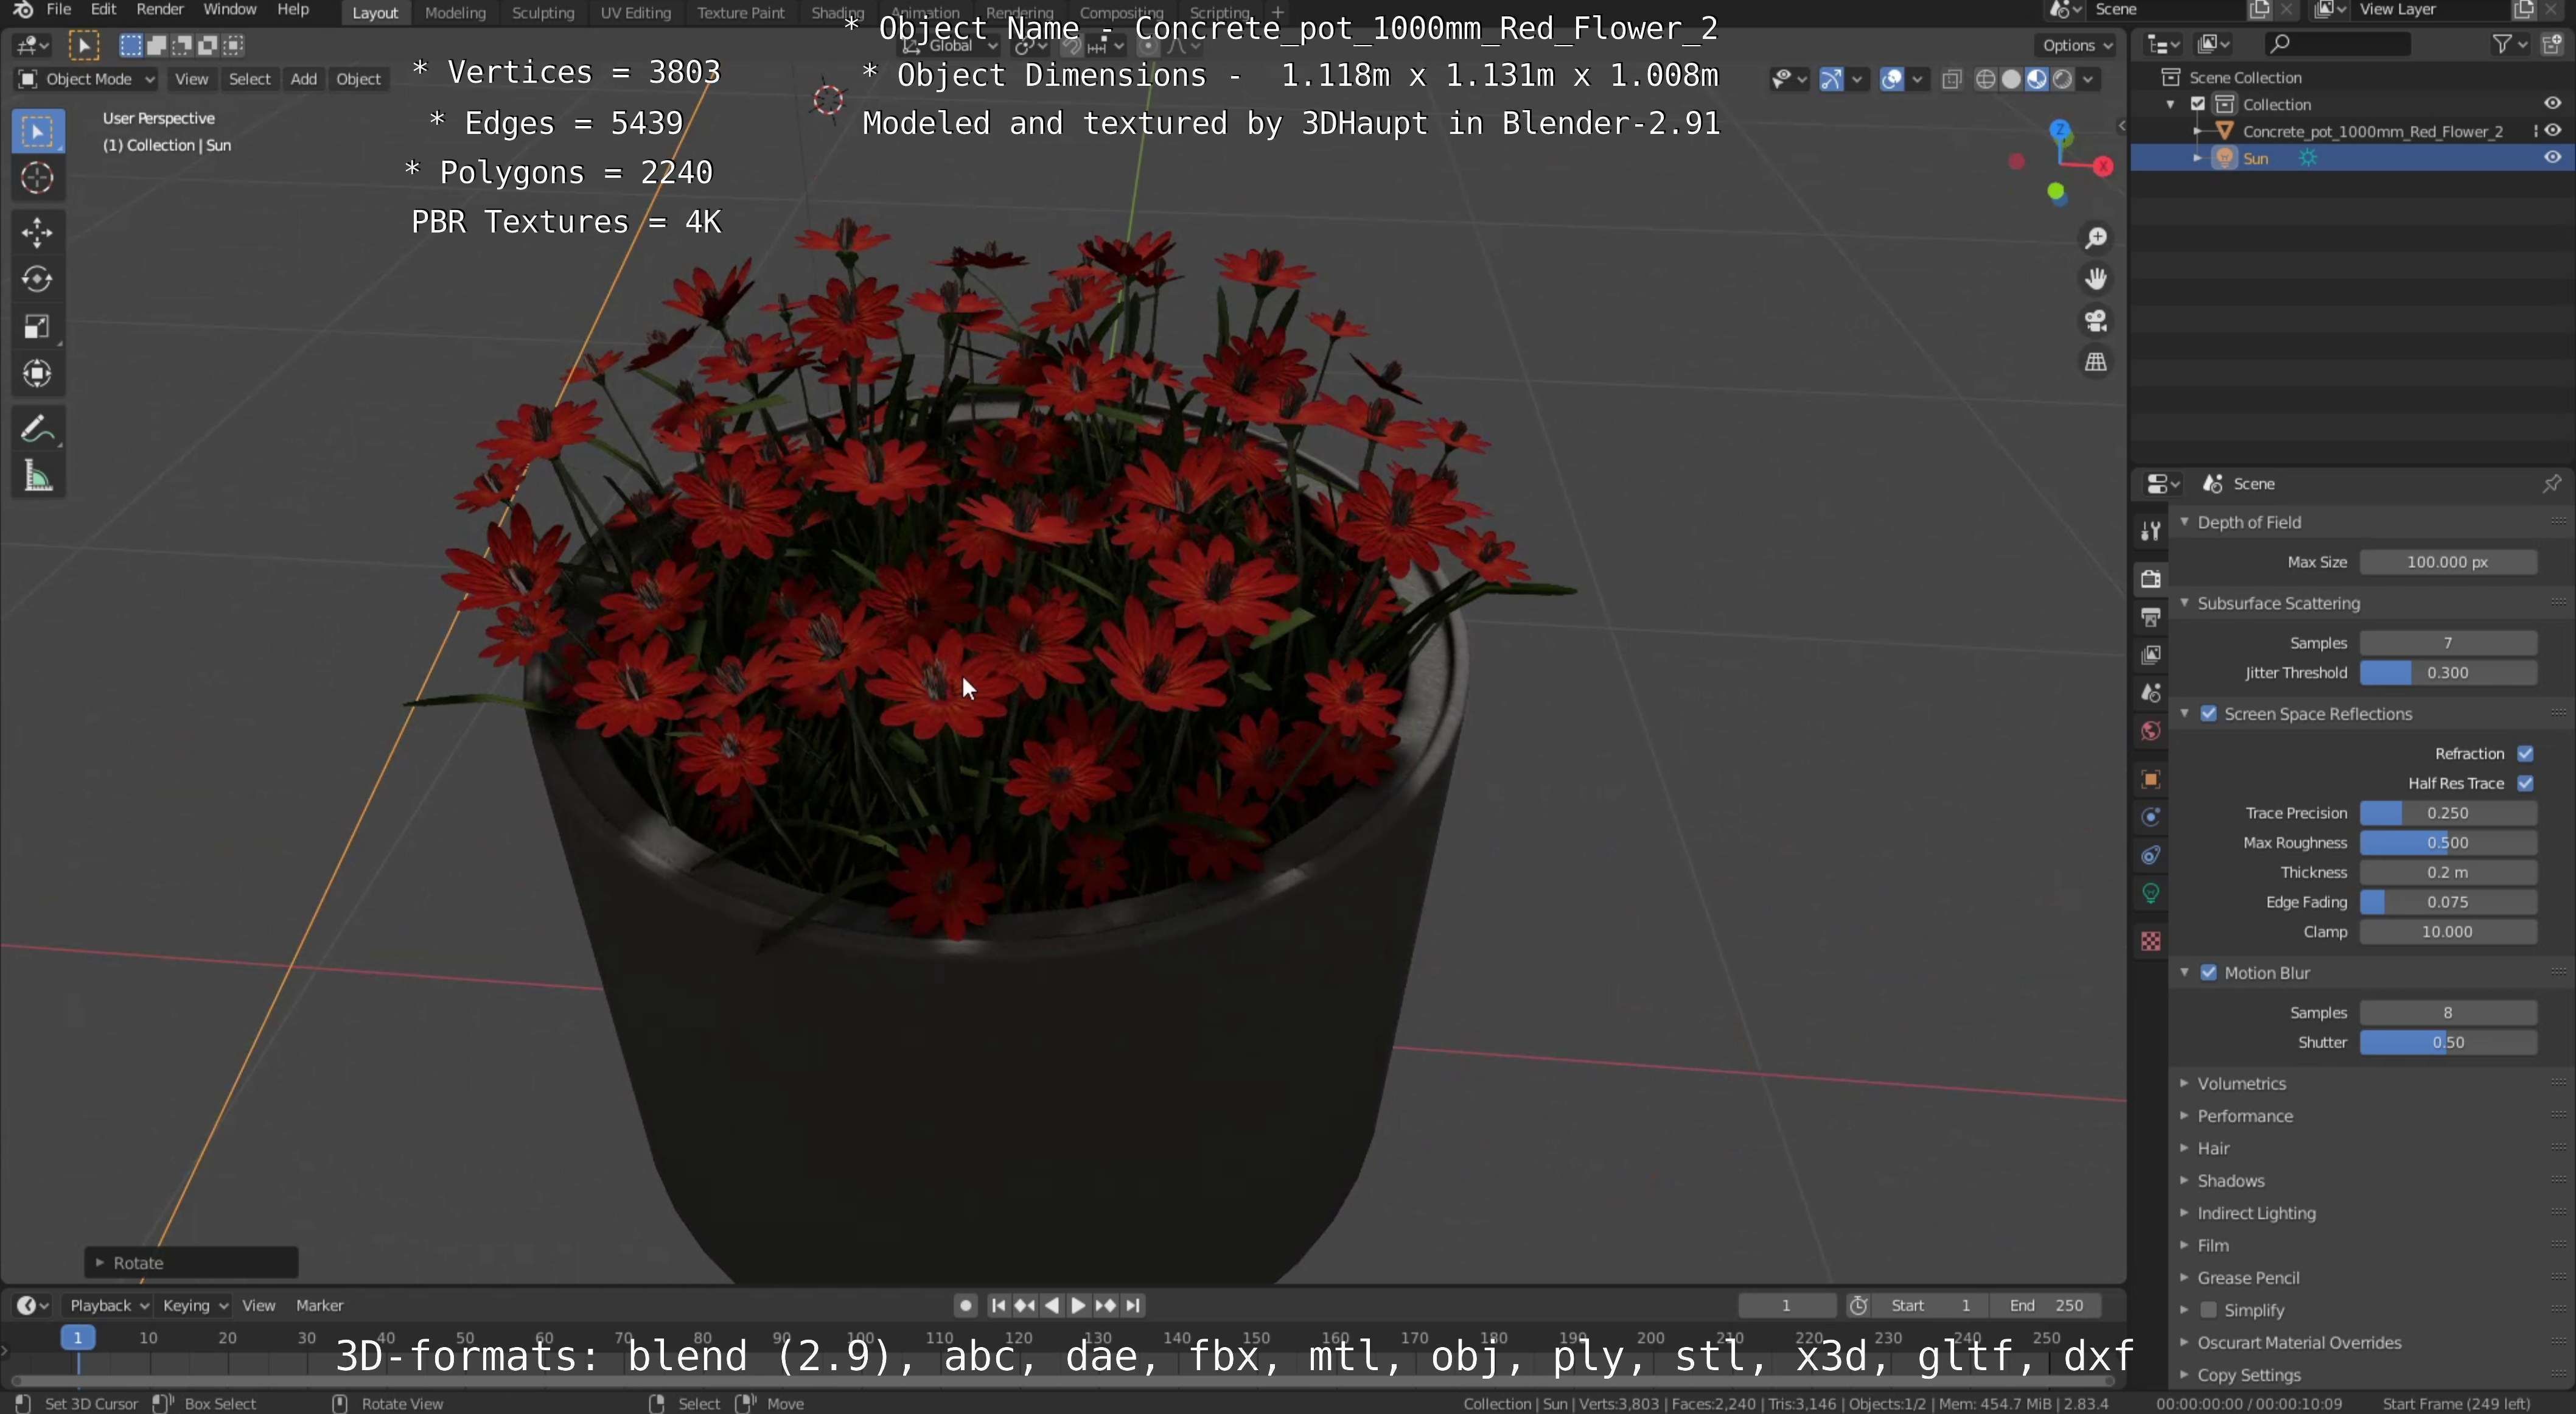The height and width of the screenshot is (1414, 2576).
Task: Hide Sun in viewport via eye icon
Action: click(2552, 158)
